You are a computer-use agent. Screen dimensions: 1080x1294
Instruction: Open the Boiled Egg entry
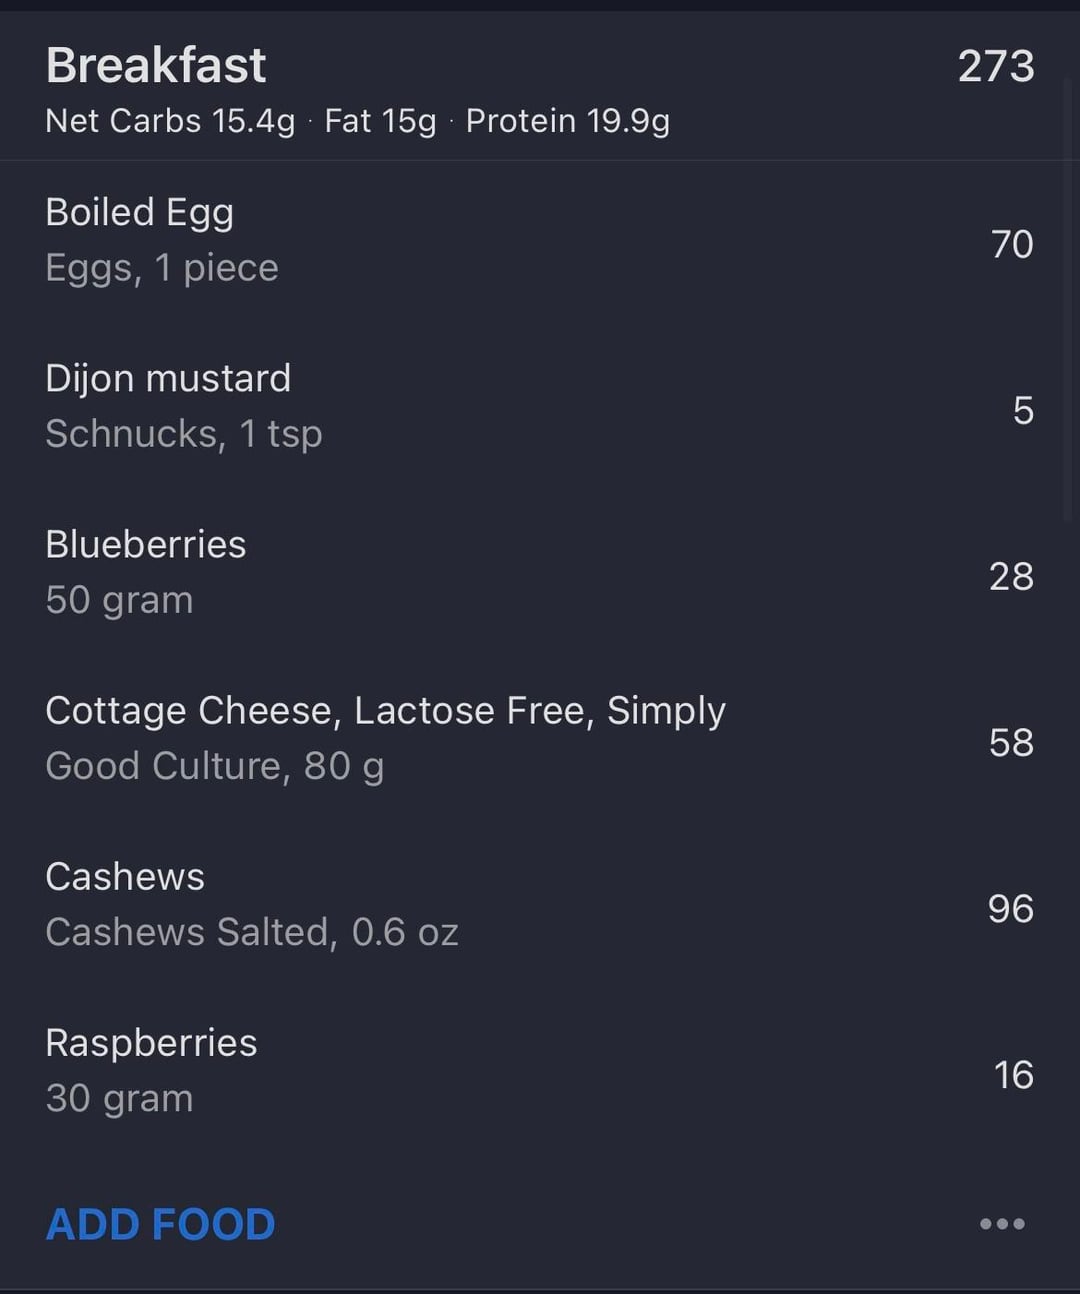coord(140,213)
